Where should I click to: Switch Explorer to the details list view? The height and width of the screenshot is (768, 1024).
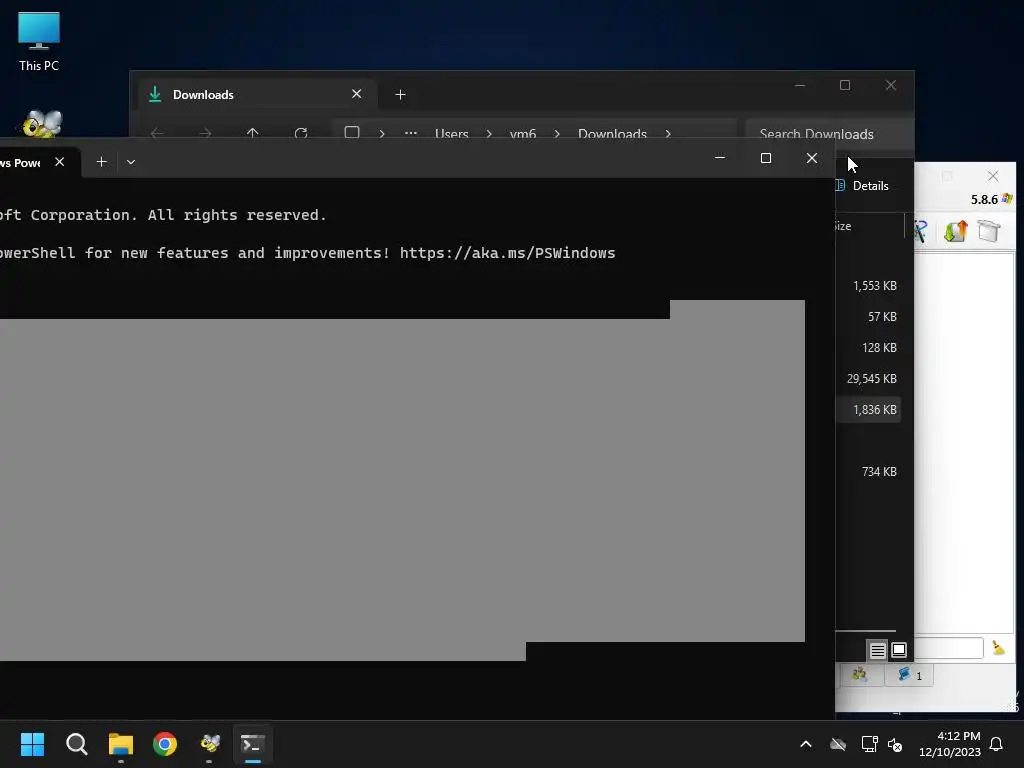877,650
